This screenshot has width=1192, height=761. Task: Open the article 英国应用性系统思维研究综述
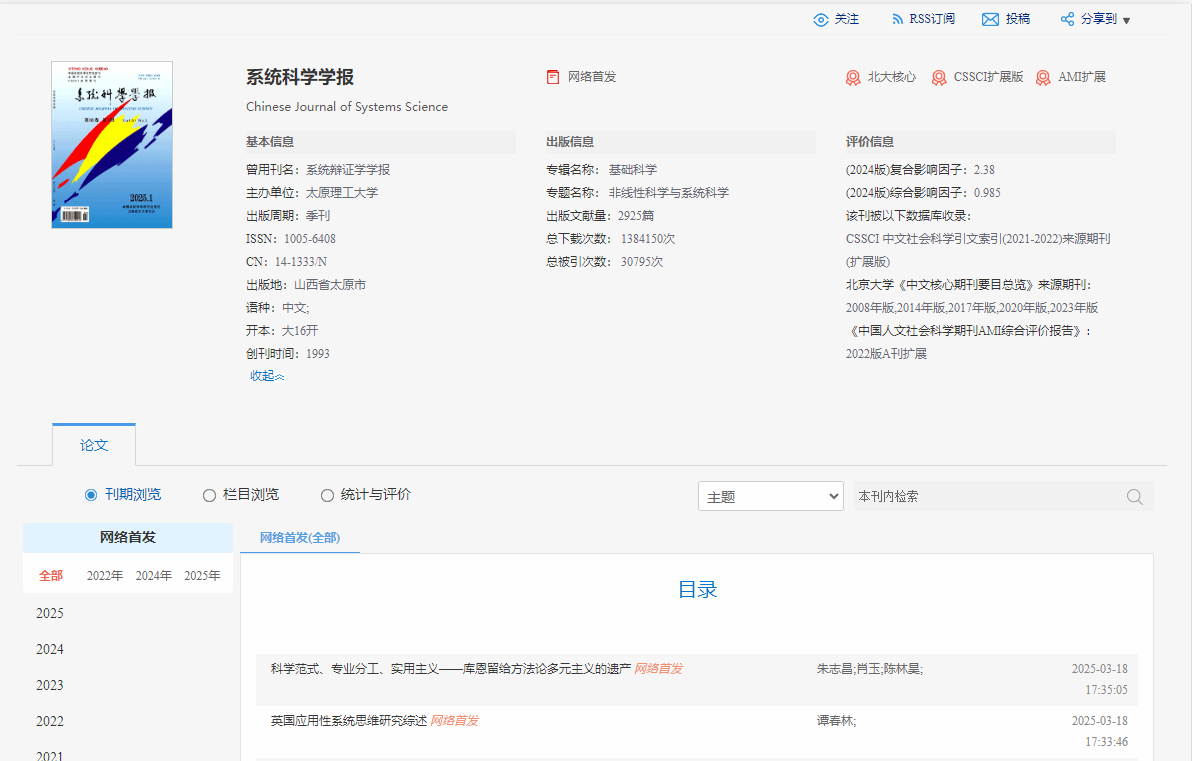(348, 720)
